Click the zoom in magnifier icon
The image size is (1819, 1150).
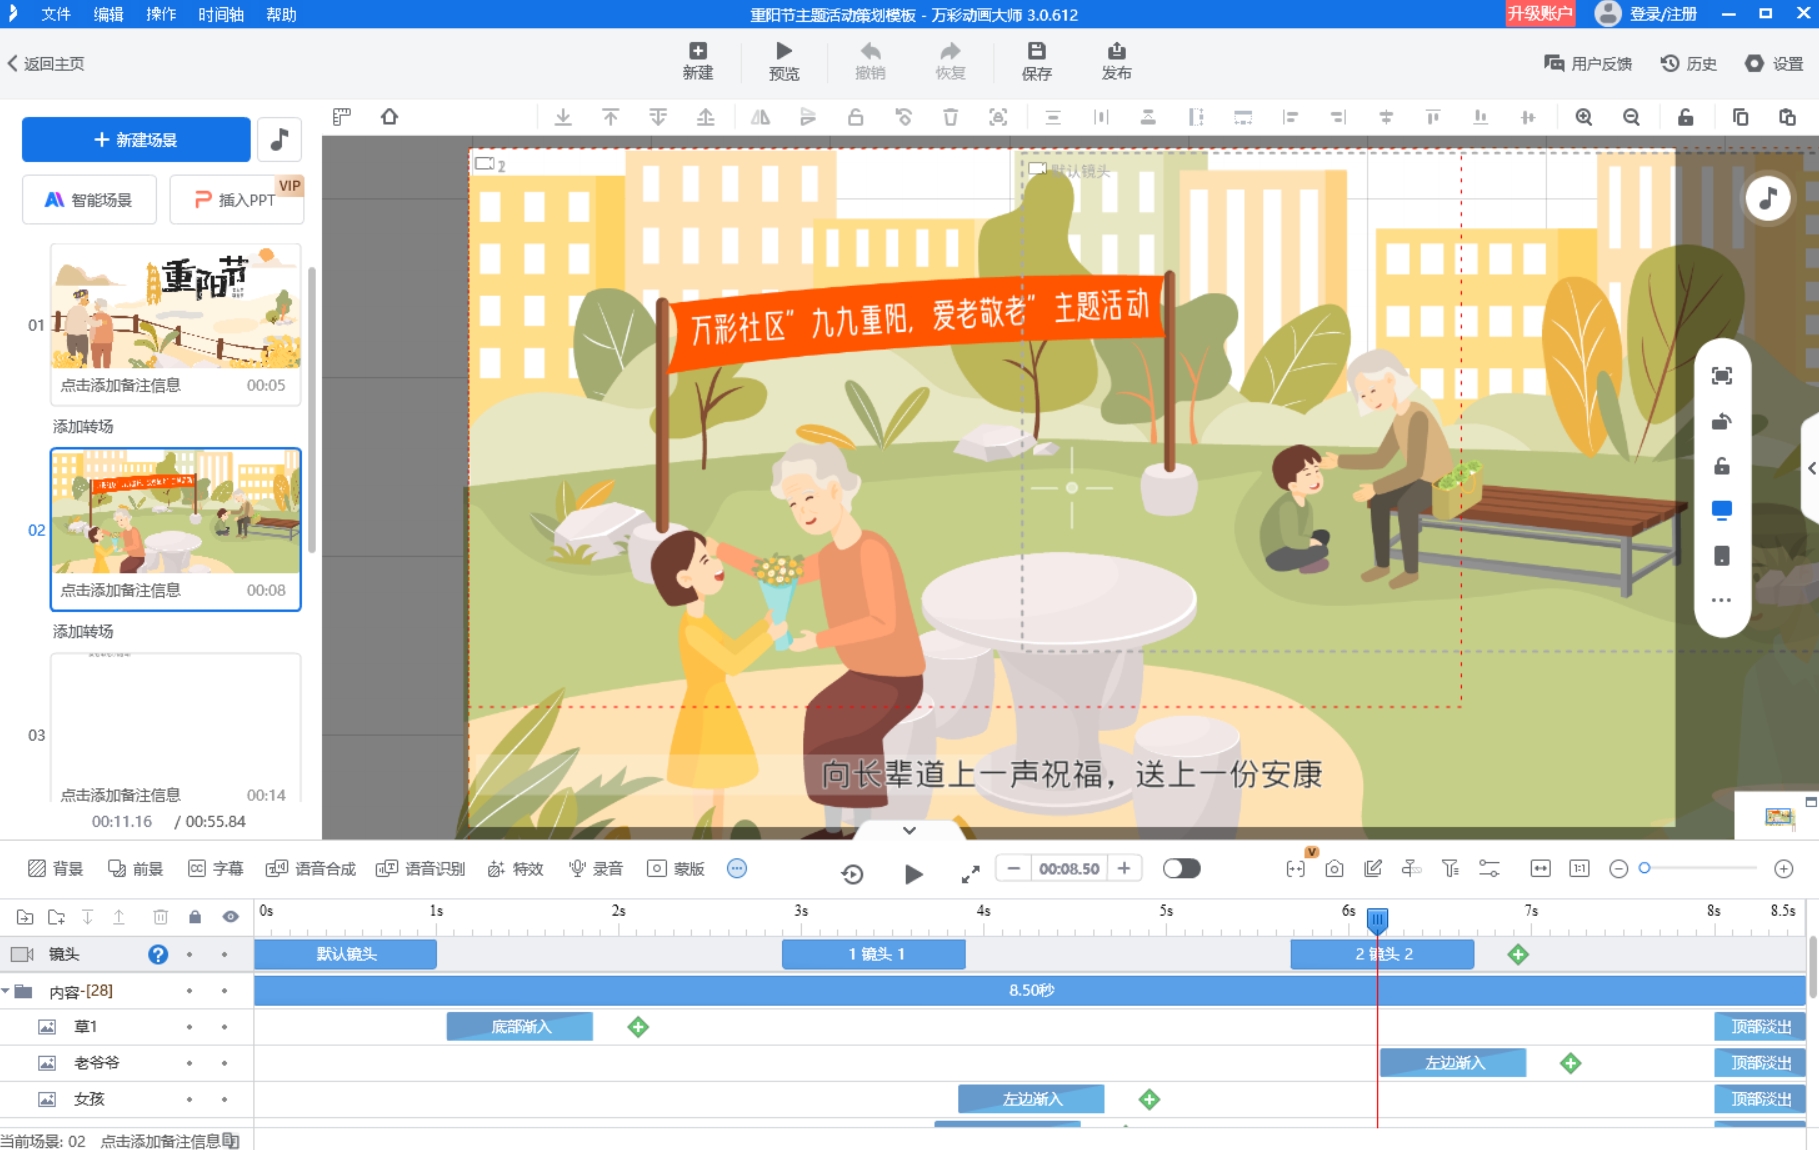pos(1584,117)
